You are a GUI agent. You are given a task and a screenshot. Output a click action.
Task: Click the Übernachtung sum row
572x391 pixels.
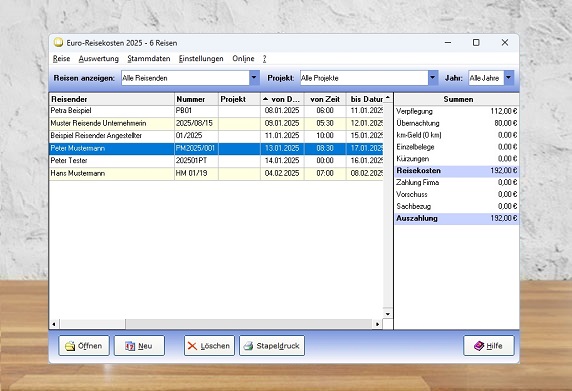(457, 123)
